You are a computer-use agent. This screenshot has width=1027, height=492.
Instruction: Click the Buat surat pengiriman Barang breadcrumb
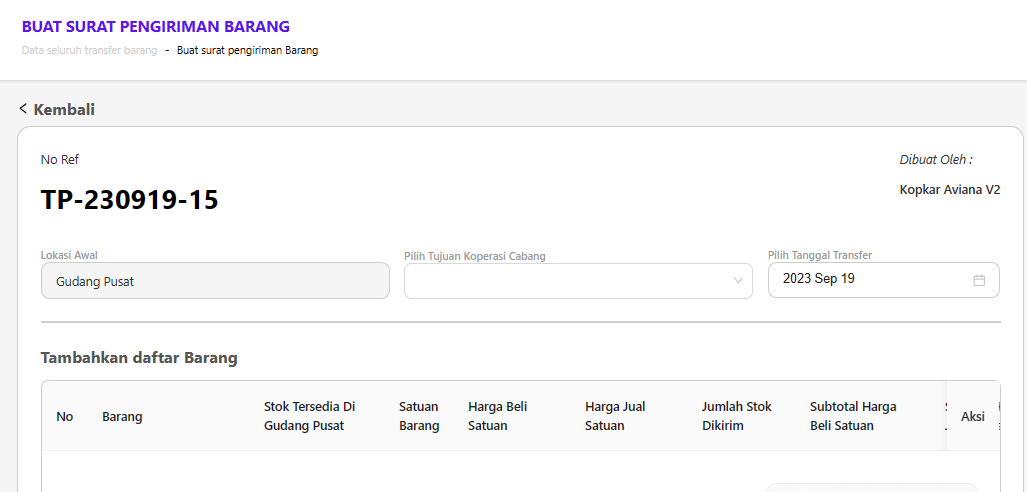[x=247, y=50]
